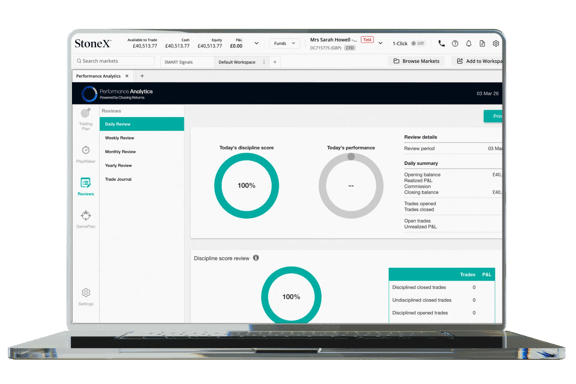Click the Opening balance entry
The height and width of the screenshot is (384, 576).
453,175
